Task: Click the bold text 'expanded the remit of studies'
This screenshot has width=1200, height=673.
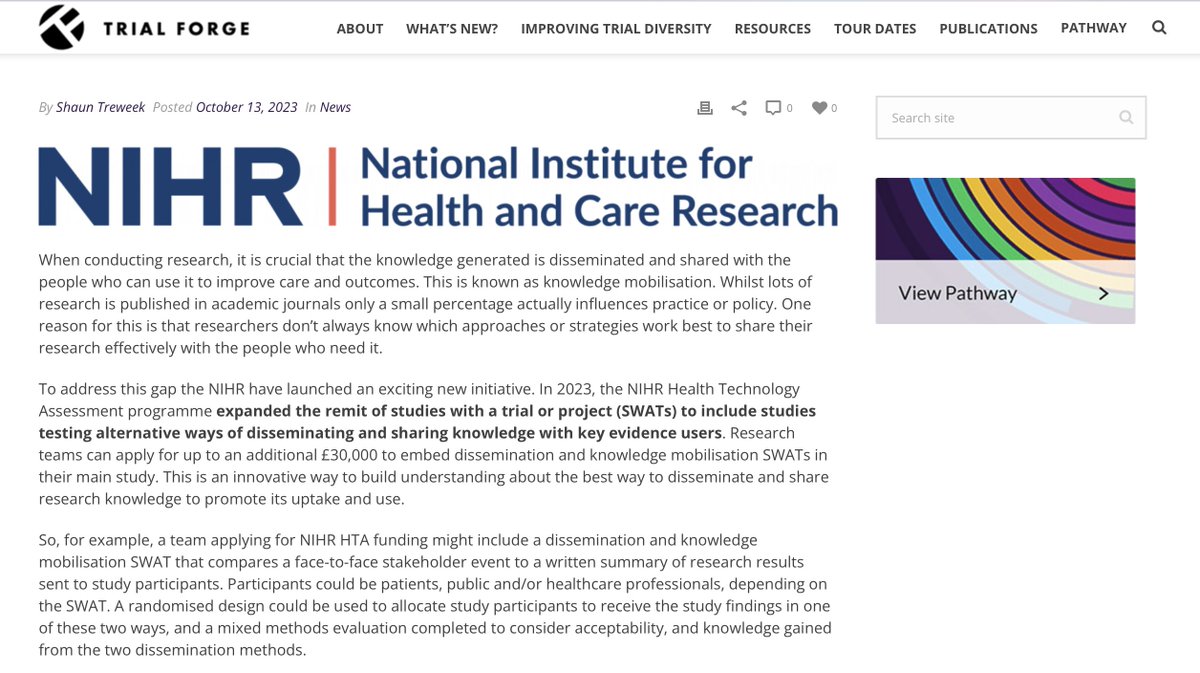Action: [x=332, y=411]
